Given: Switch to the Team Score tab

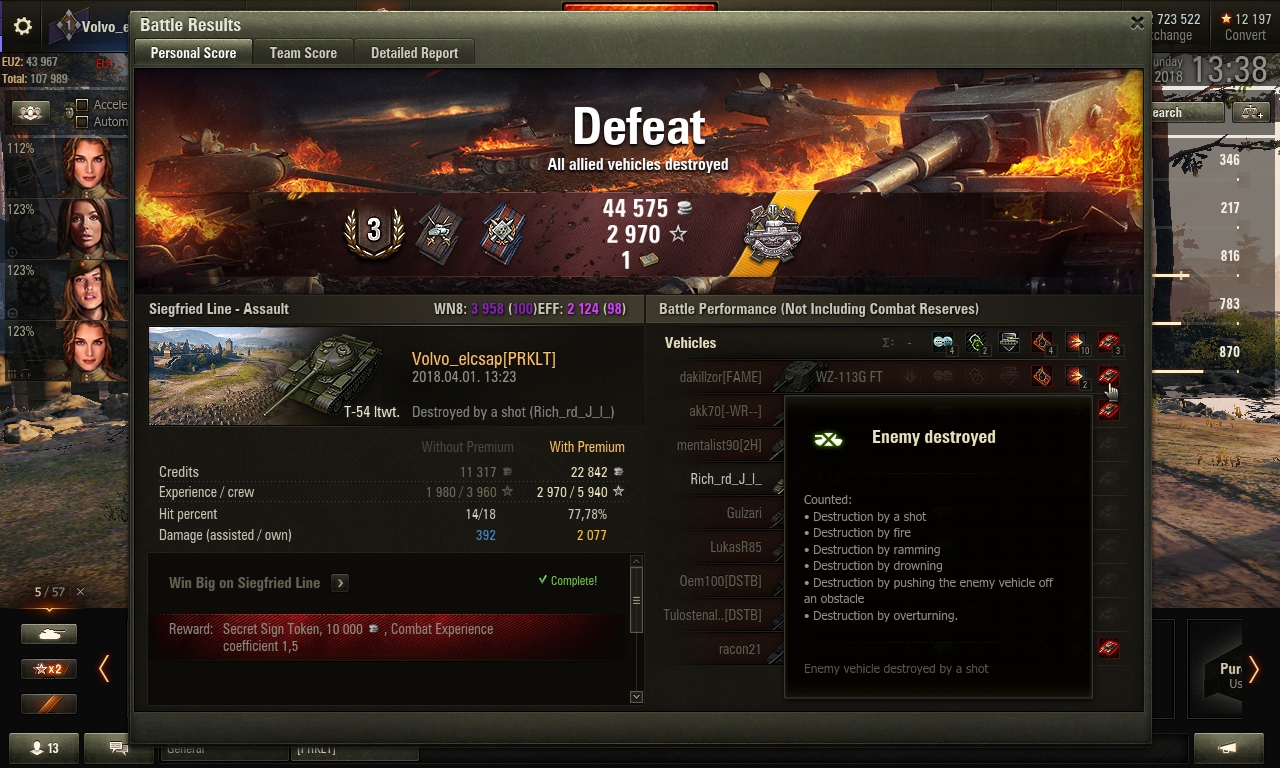Looking at the screenshot, I should point(303,53).
